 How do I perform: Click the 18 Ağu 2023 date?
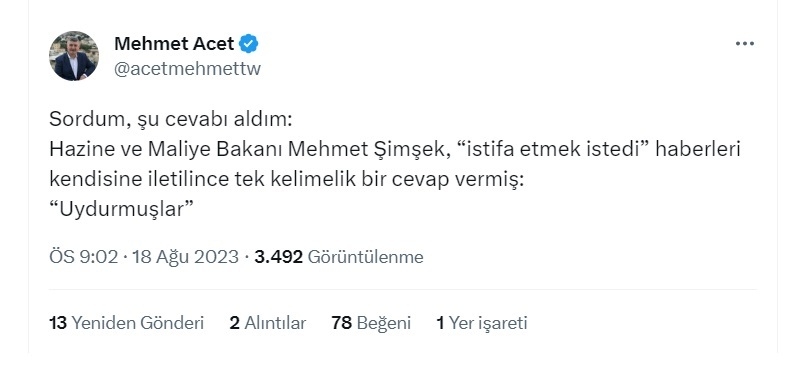click(185, 257)
